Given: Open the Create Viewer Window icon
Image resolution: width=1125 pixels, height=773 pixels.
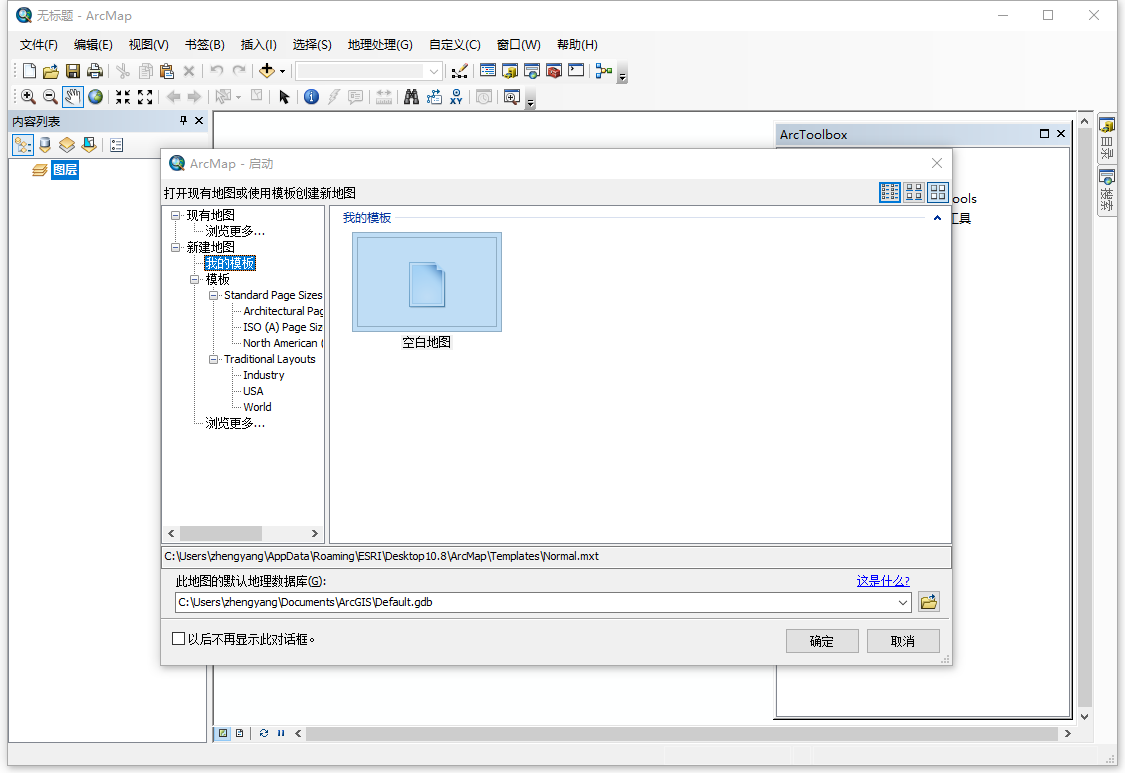Looking at the screenshot, I should [x=512, y=97].
